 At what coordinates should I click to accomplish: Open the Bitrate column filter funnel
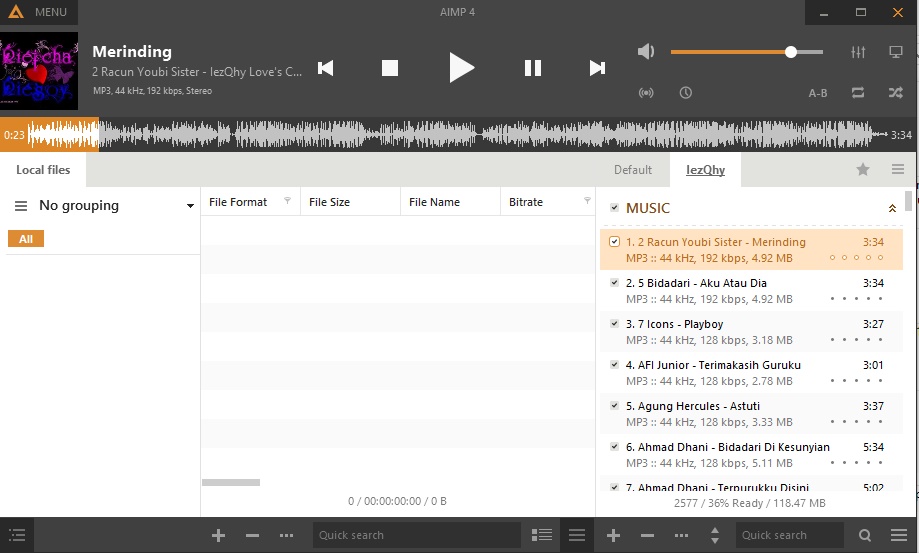click(x=587, y=200)
